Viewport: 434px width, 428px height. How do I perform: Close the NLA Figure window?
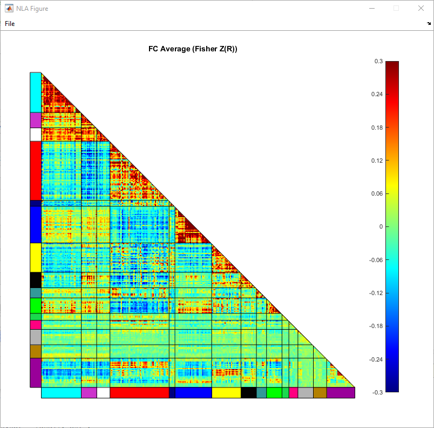[421, 8]
